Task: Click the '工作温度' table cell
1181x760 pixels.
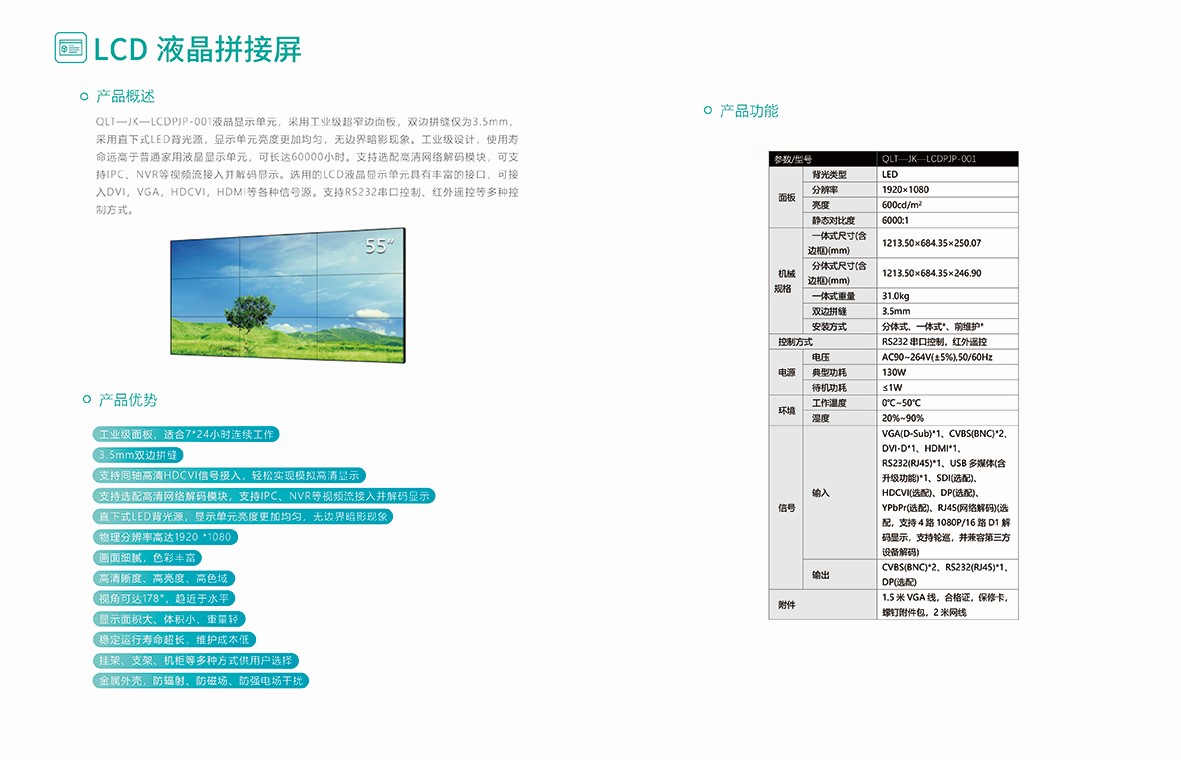Action: 841,403
